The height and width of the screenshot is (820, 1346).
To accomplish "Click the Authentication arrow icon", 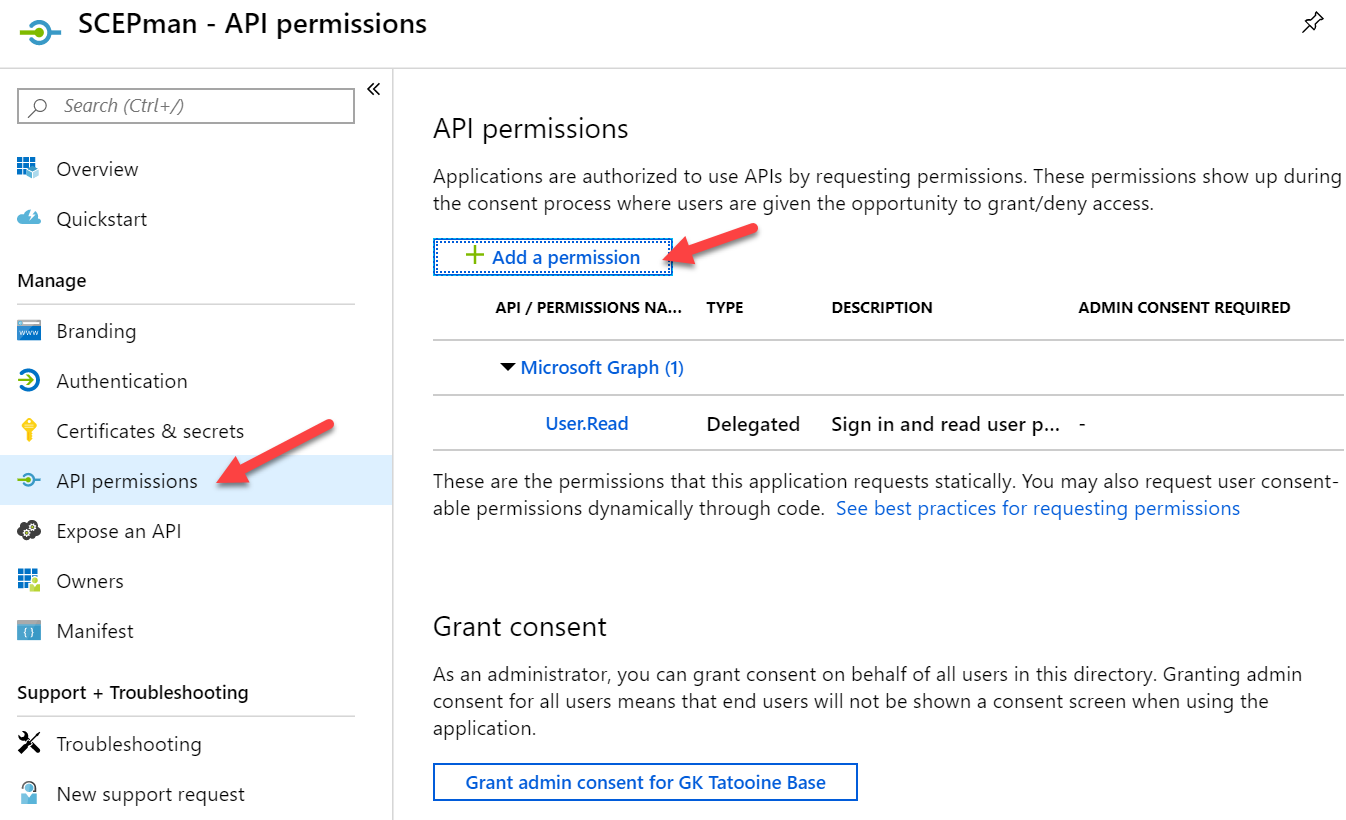I will click(29, 381).
